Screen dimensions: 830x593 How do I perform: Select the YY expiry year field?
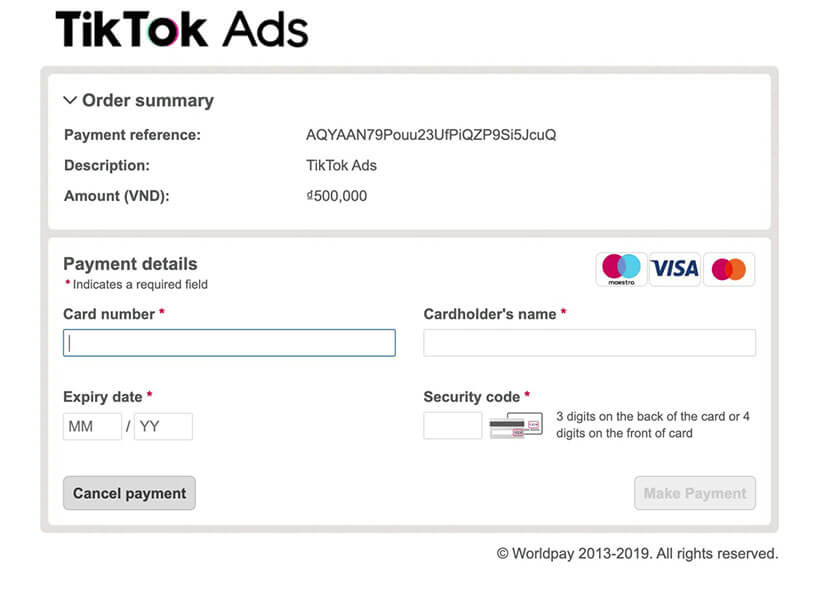163,426
